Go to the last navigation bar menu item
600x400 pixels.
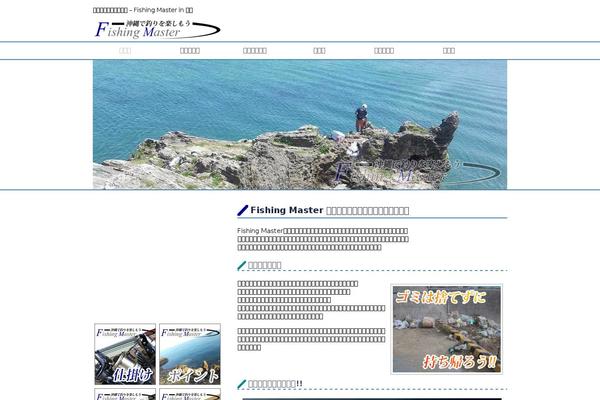coord(449,50)
